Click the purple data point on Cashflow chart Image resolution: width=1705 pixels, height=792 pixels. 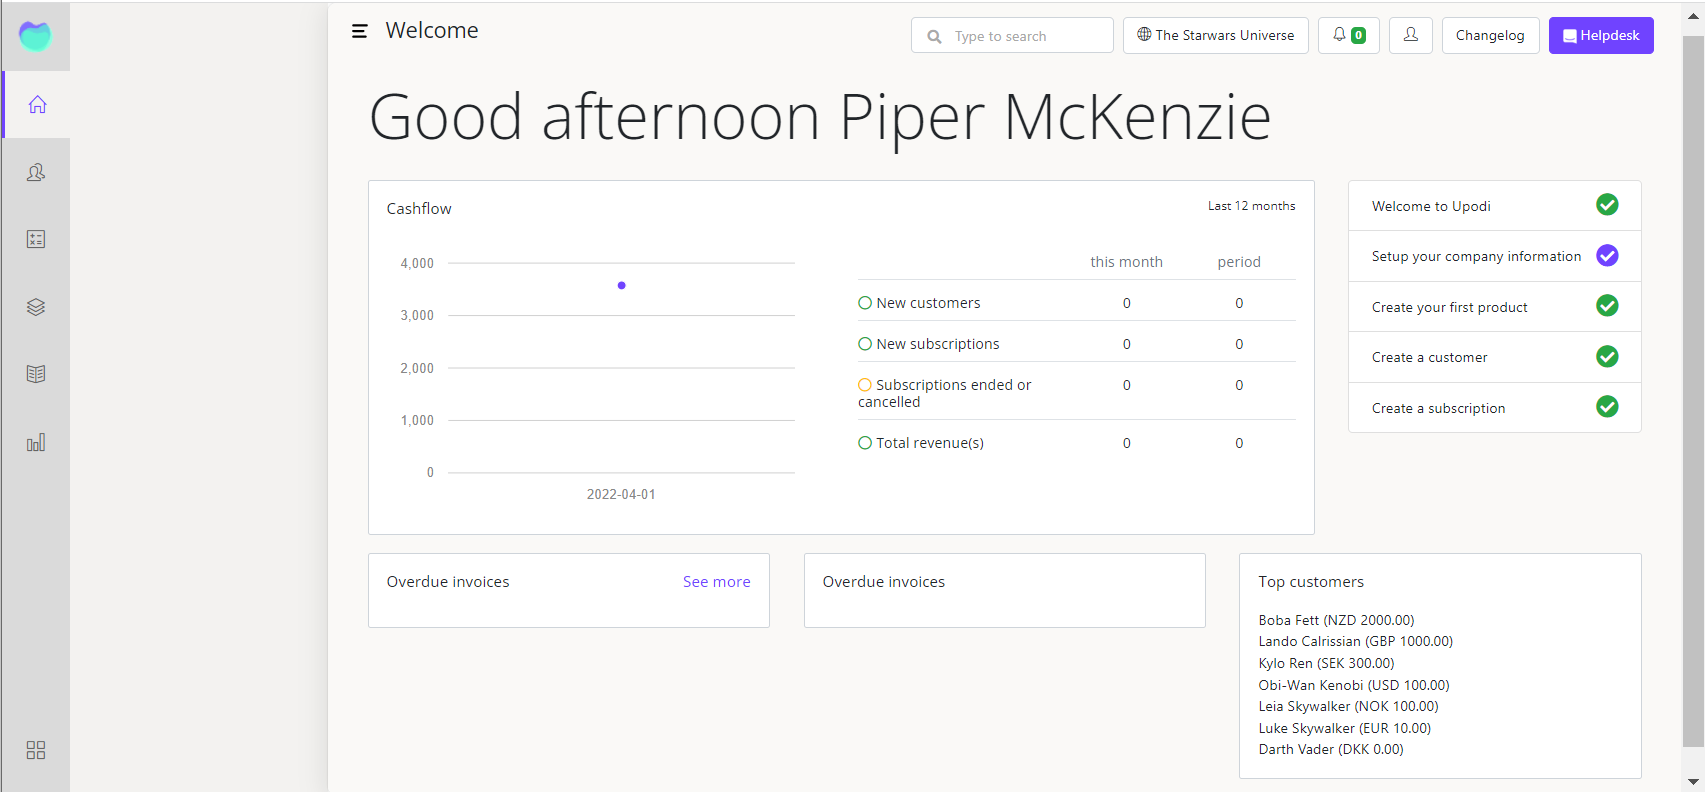pyautogui.click(x=622, y=286)
